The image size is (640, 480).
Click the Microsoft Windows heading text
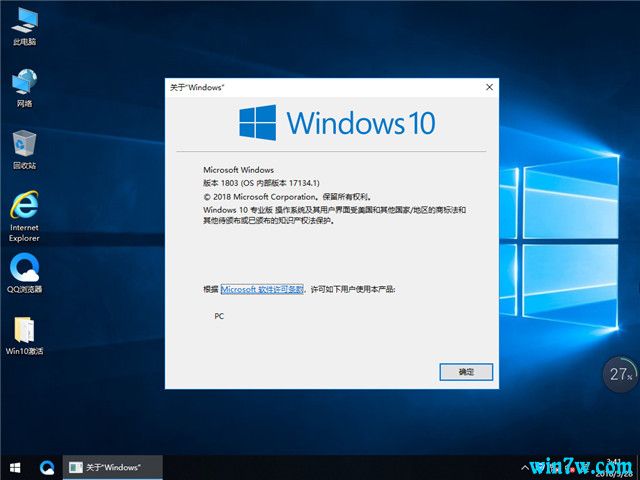[x=238, y=170]
